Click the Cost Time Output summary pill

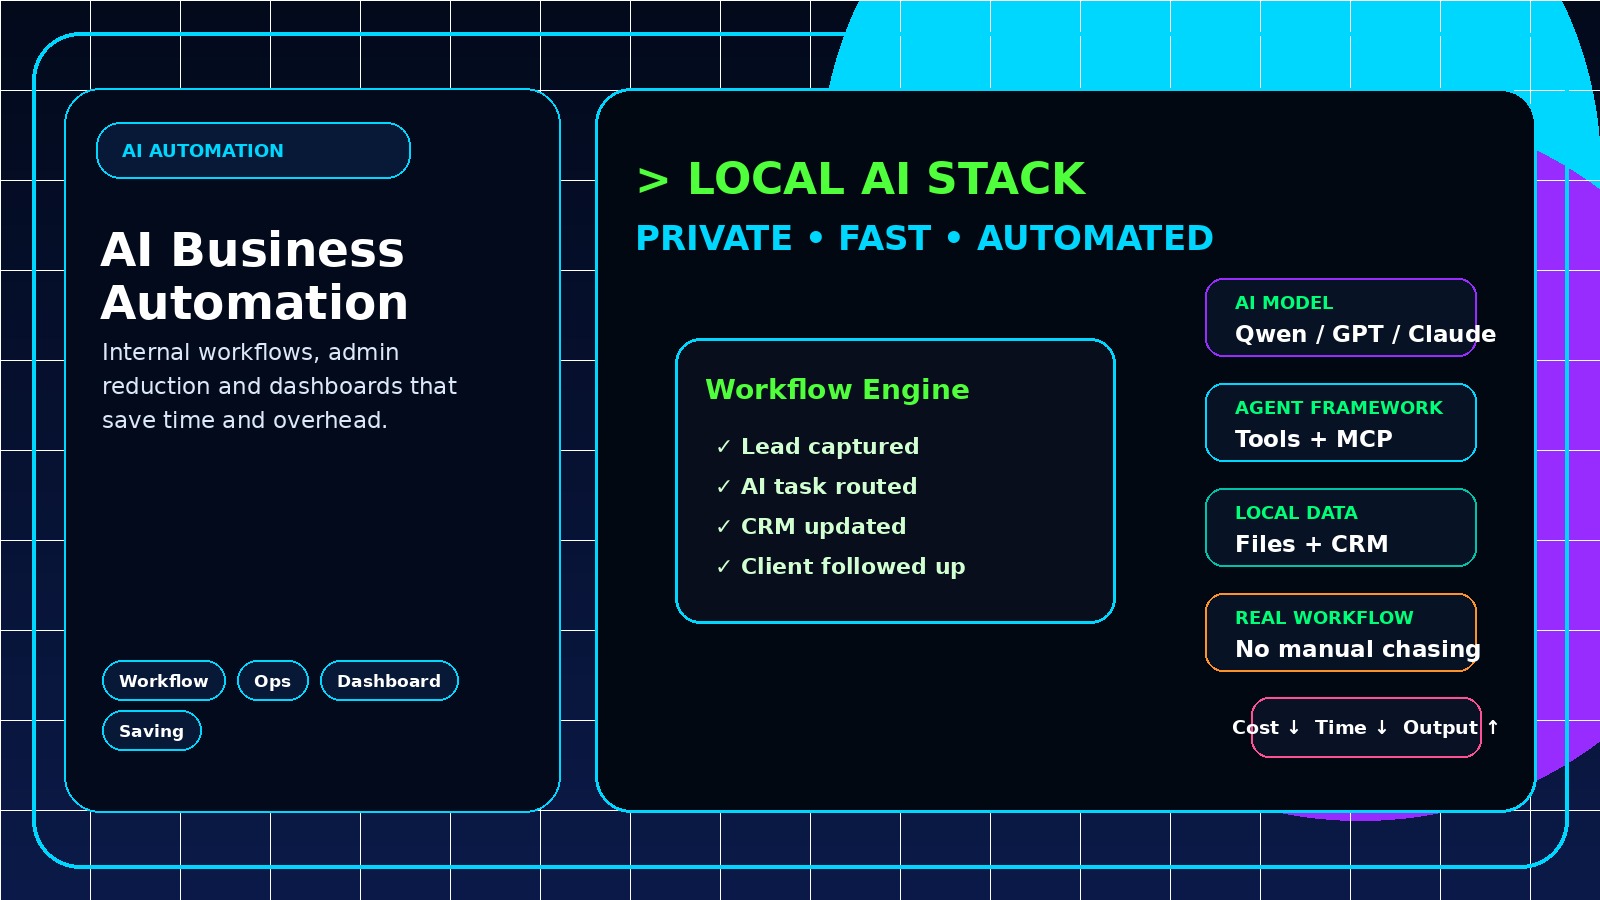(x=1366, y=727)
